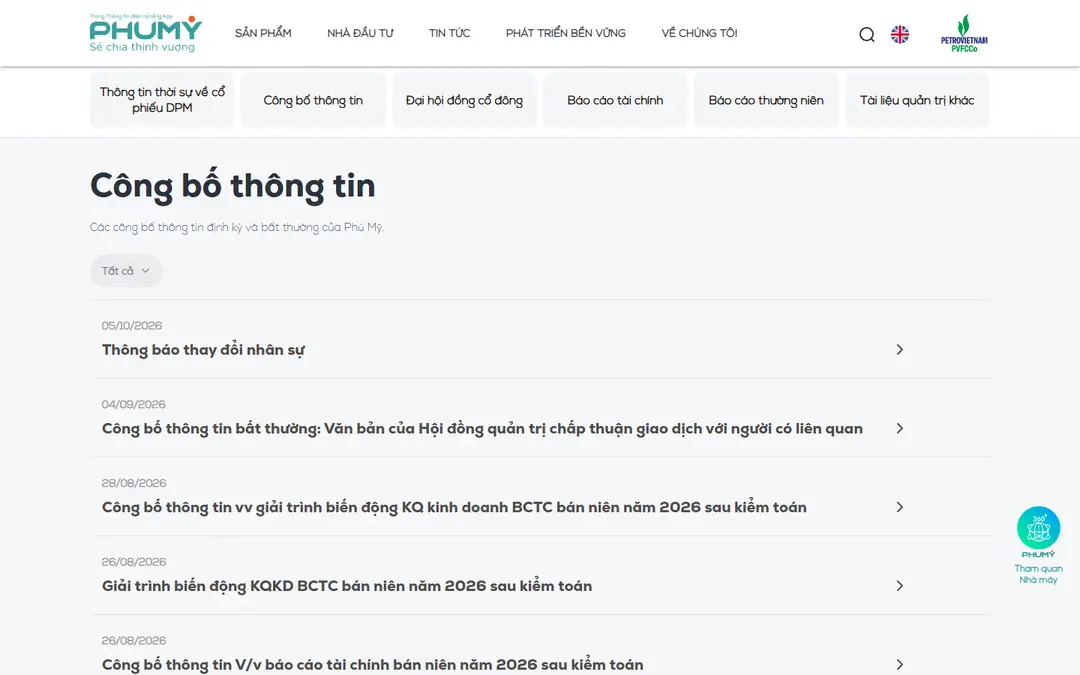The height and width of the screenshot is (675, 1080).
Task: Click chevron beside V/v báo cáo tài chính row
Action: (900, 665)
